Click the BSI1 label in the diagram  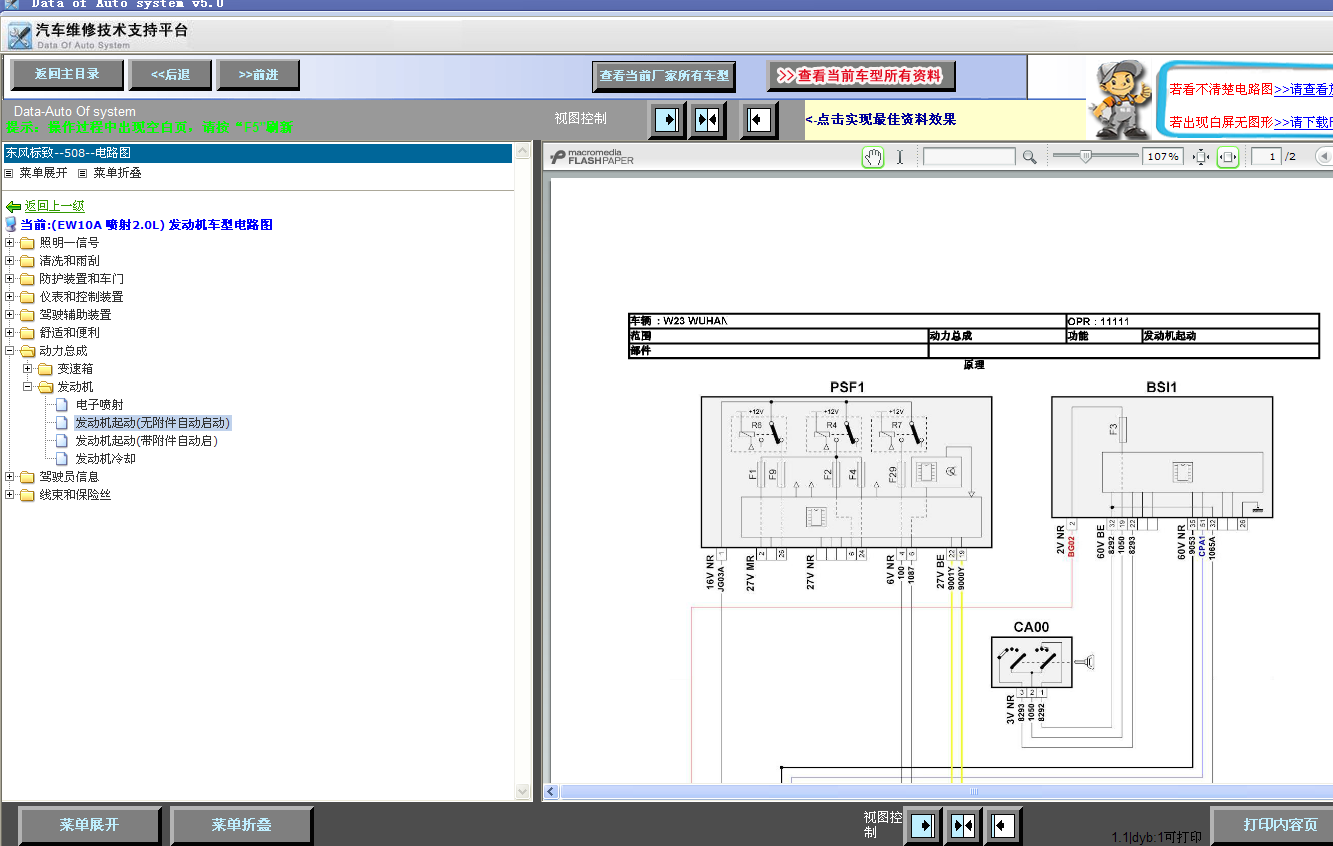1162,387
